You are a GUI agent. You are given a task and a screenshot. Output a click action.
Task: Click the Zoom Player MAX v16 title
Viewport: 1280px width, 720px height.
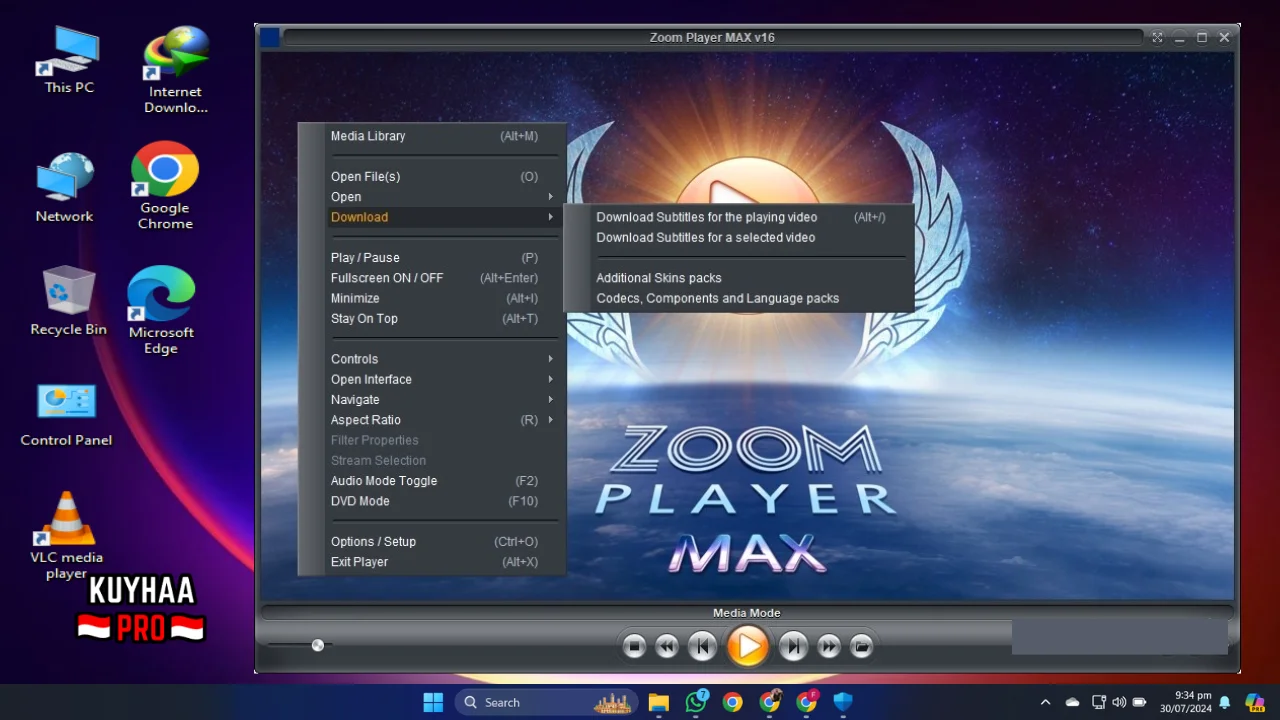point(712,38)
